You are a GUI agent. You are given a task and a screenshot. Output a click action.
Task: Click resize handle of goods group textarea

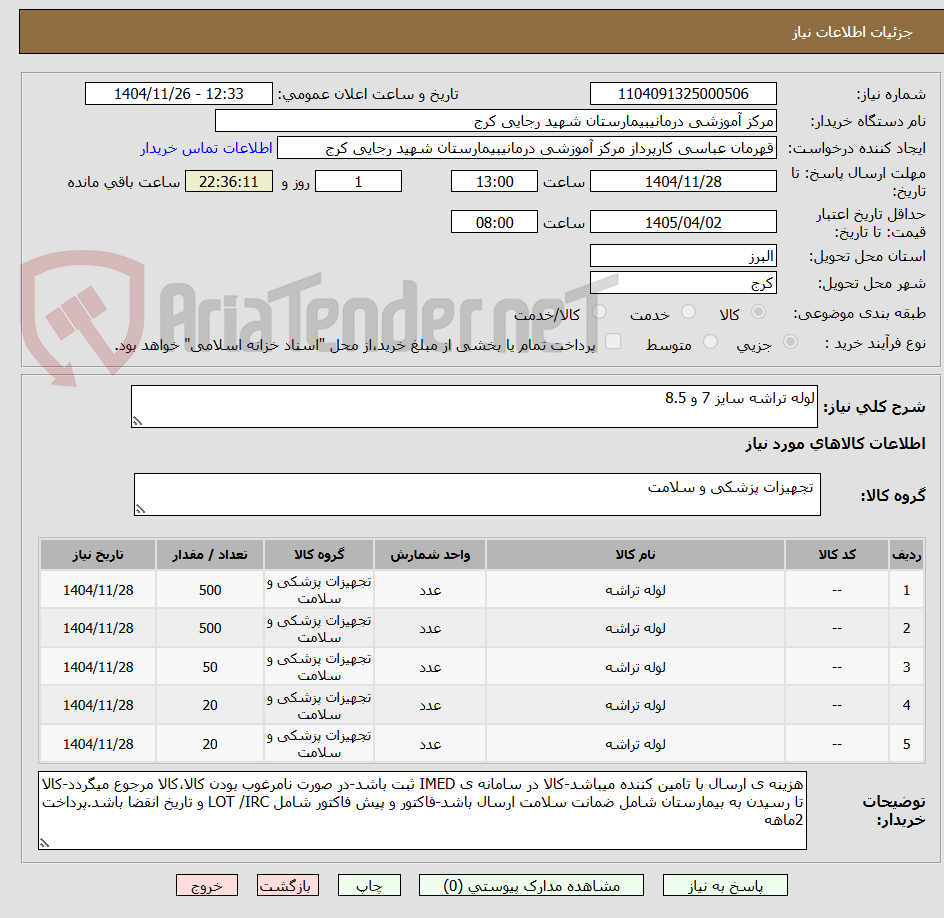140,509
